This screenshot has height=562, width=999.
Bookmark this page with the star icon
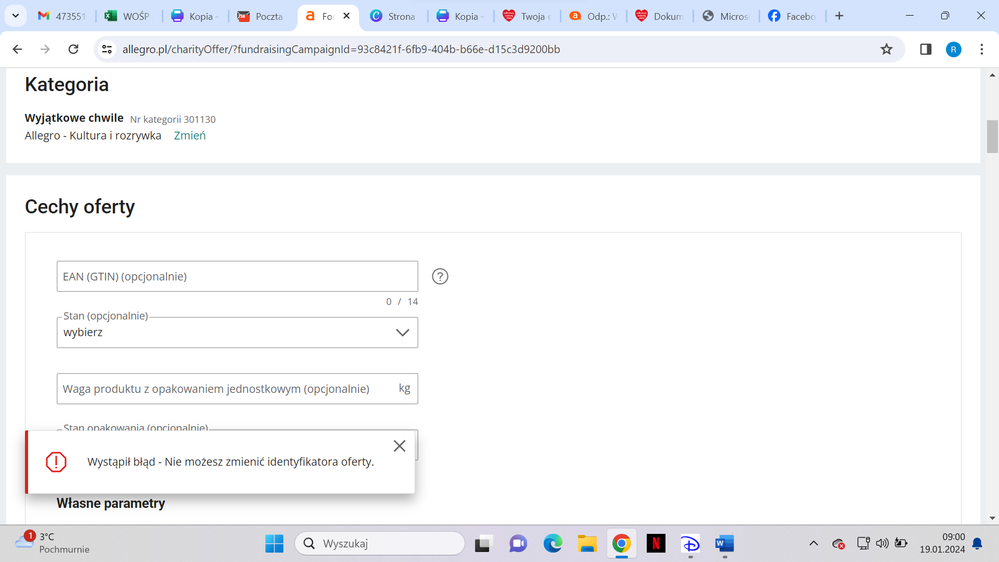(x=886, y=49)
